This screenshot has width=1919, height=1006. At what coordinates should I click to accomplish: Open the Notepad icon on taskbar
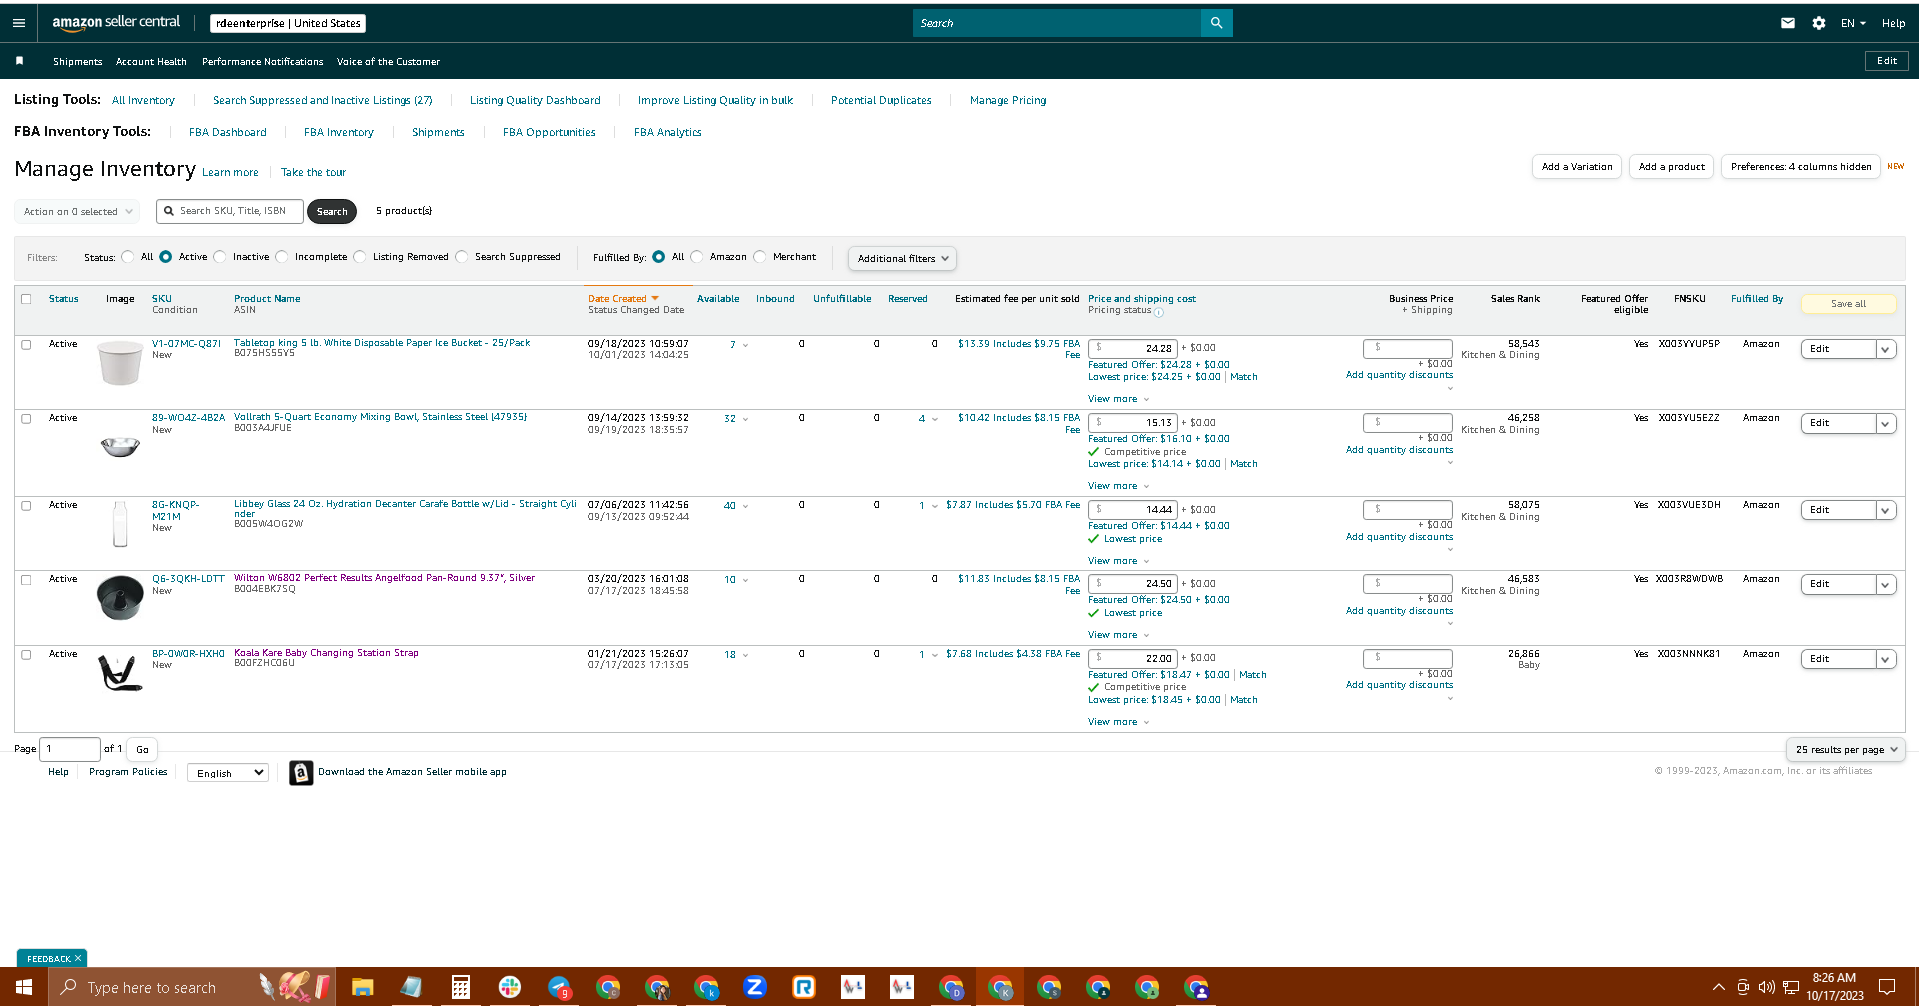411,987
